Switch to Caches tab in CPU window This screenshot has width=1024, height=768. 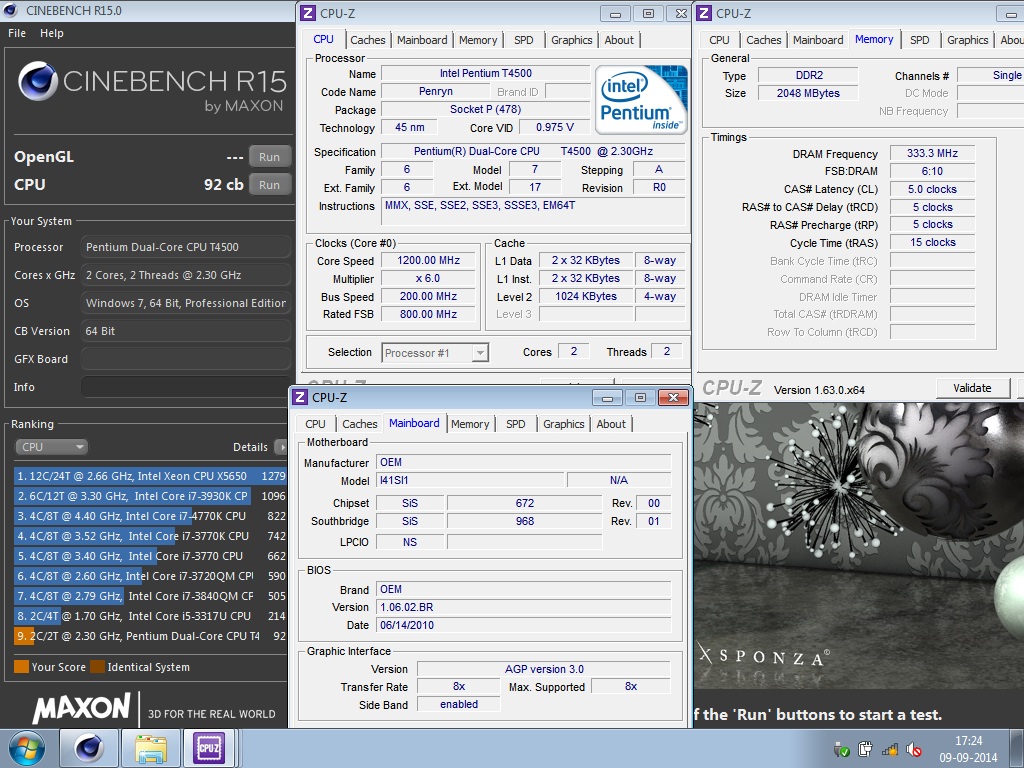pyautogui.click(x=368, y=40)
